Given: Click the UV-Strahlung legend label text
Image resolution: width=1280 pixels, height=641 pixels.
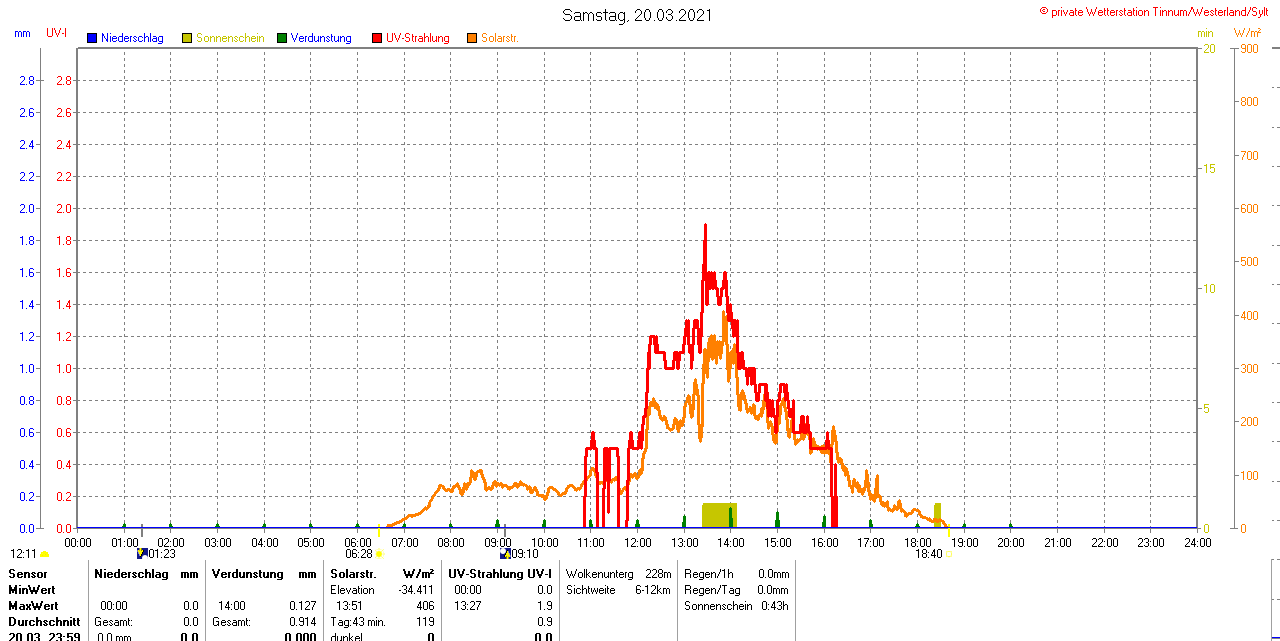Looking at the screenshot, I should click(418, 38).
